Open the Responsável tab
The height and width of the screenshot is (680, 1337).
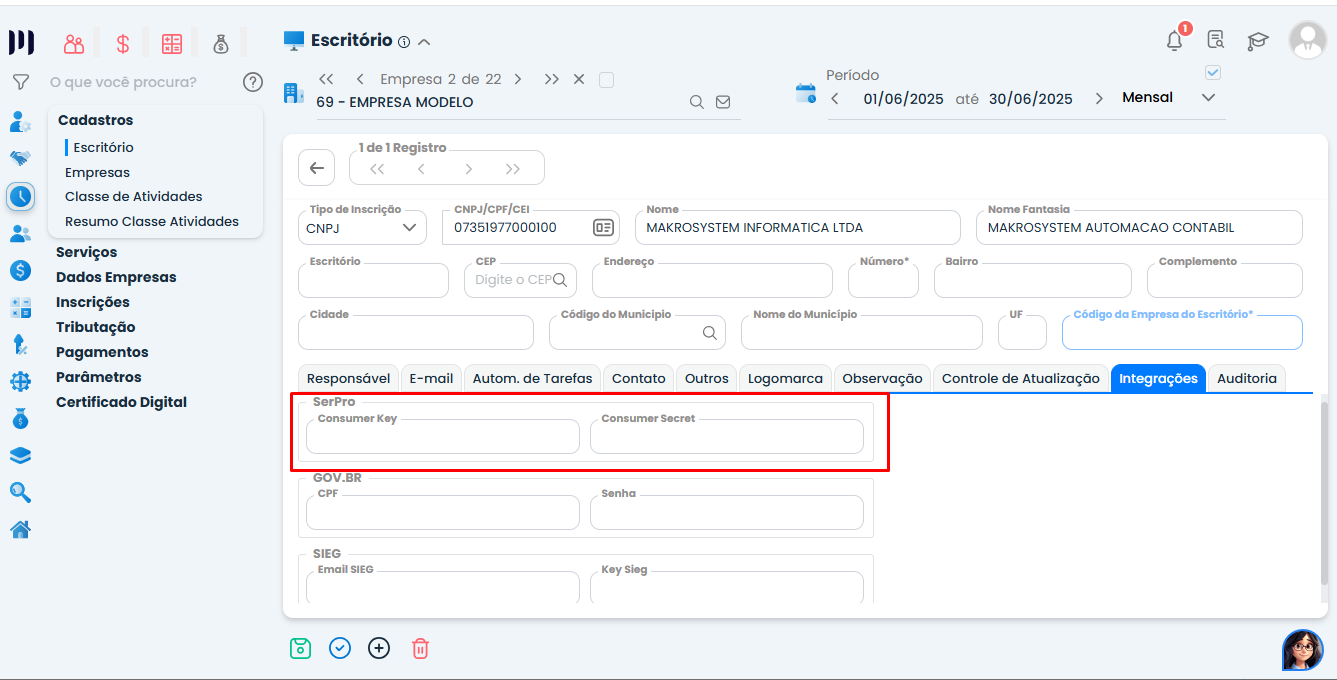pos(348,378)
